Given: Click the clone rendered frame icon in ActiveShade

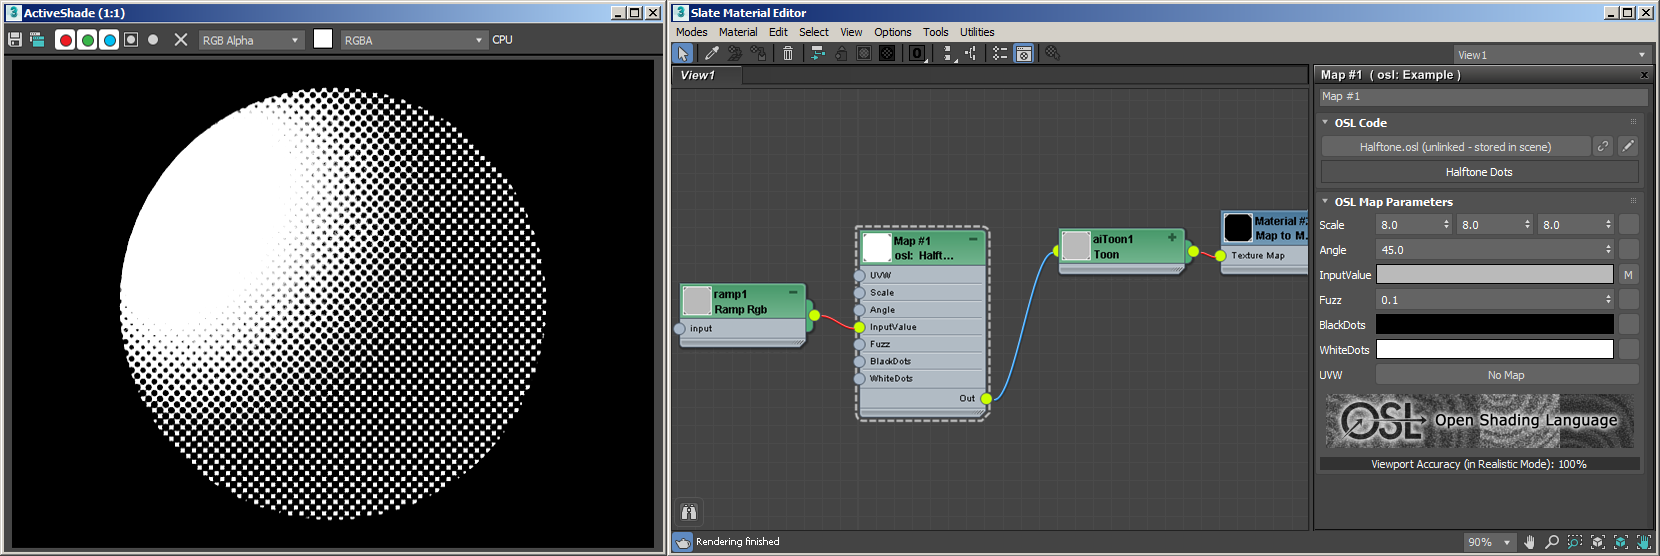Looking at the screenshot, I should pos(37,40).
